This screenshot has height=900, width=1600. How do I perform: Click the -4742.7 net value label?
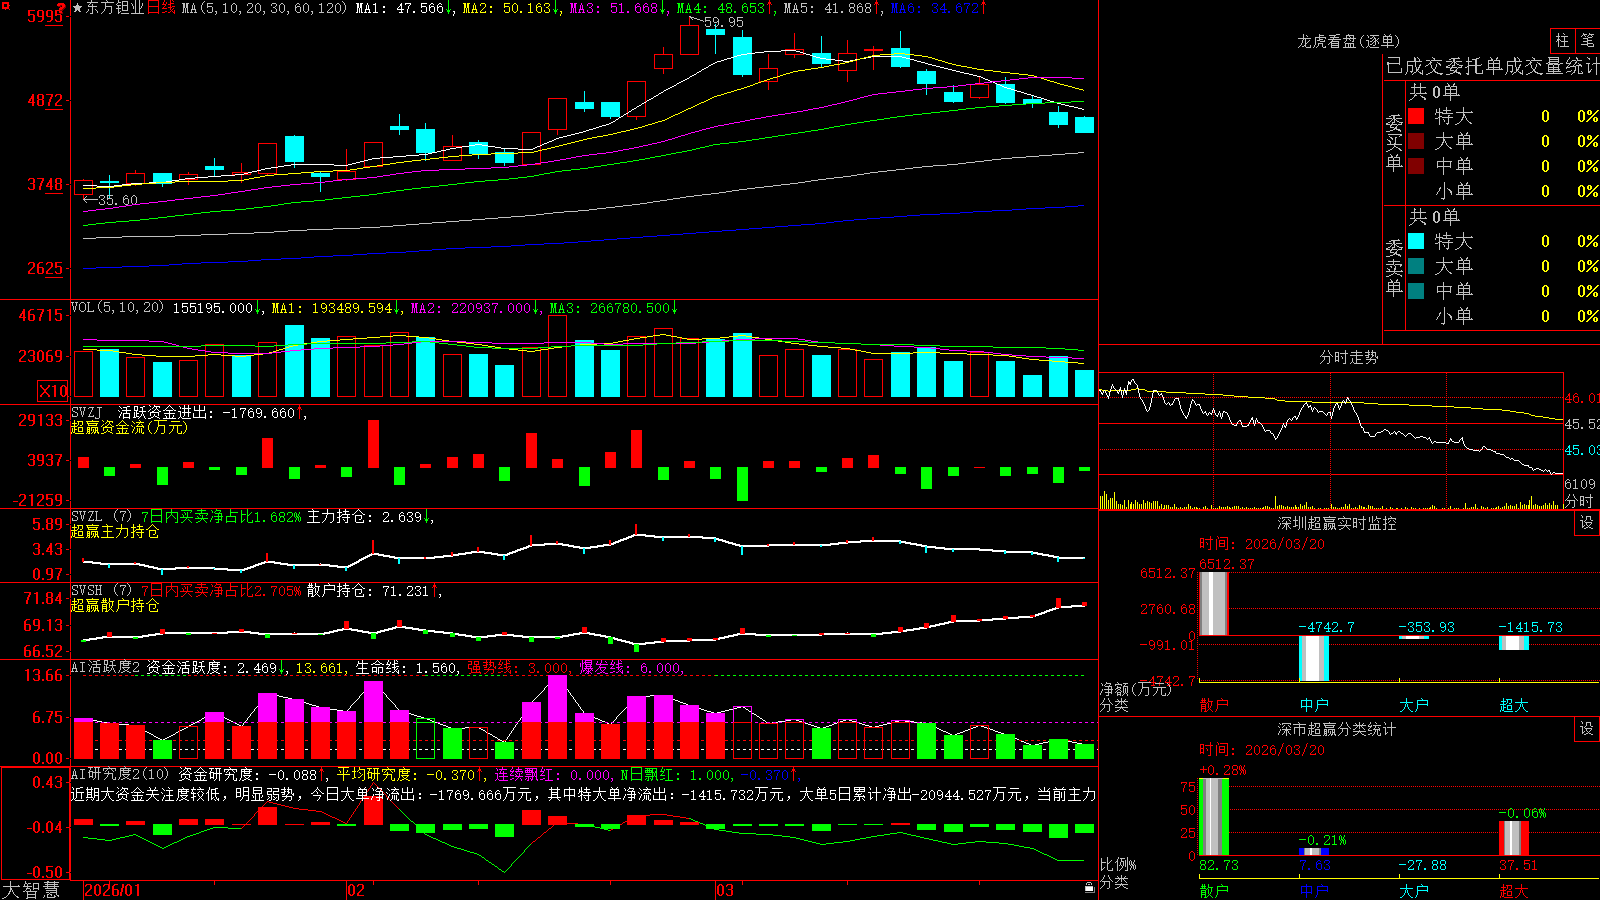tap(1326, 627)
